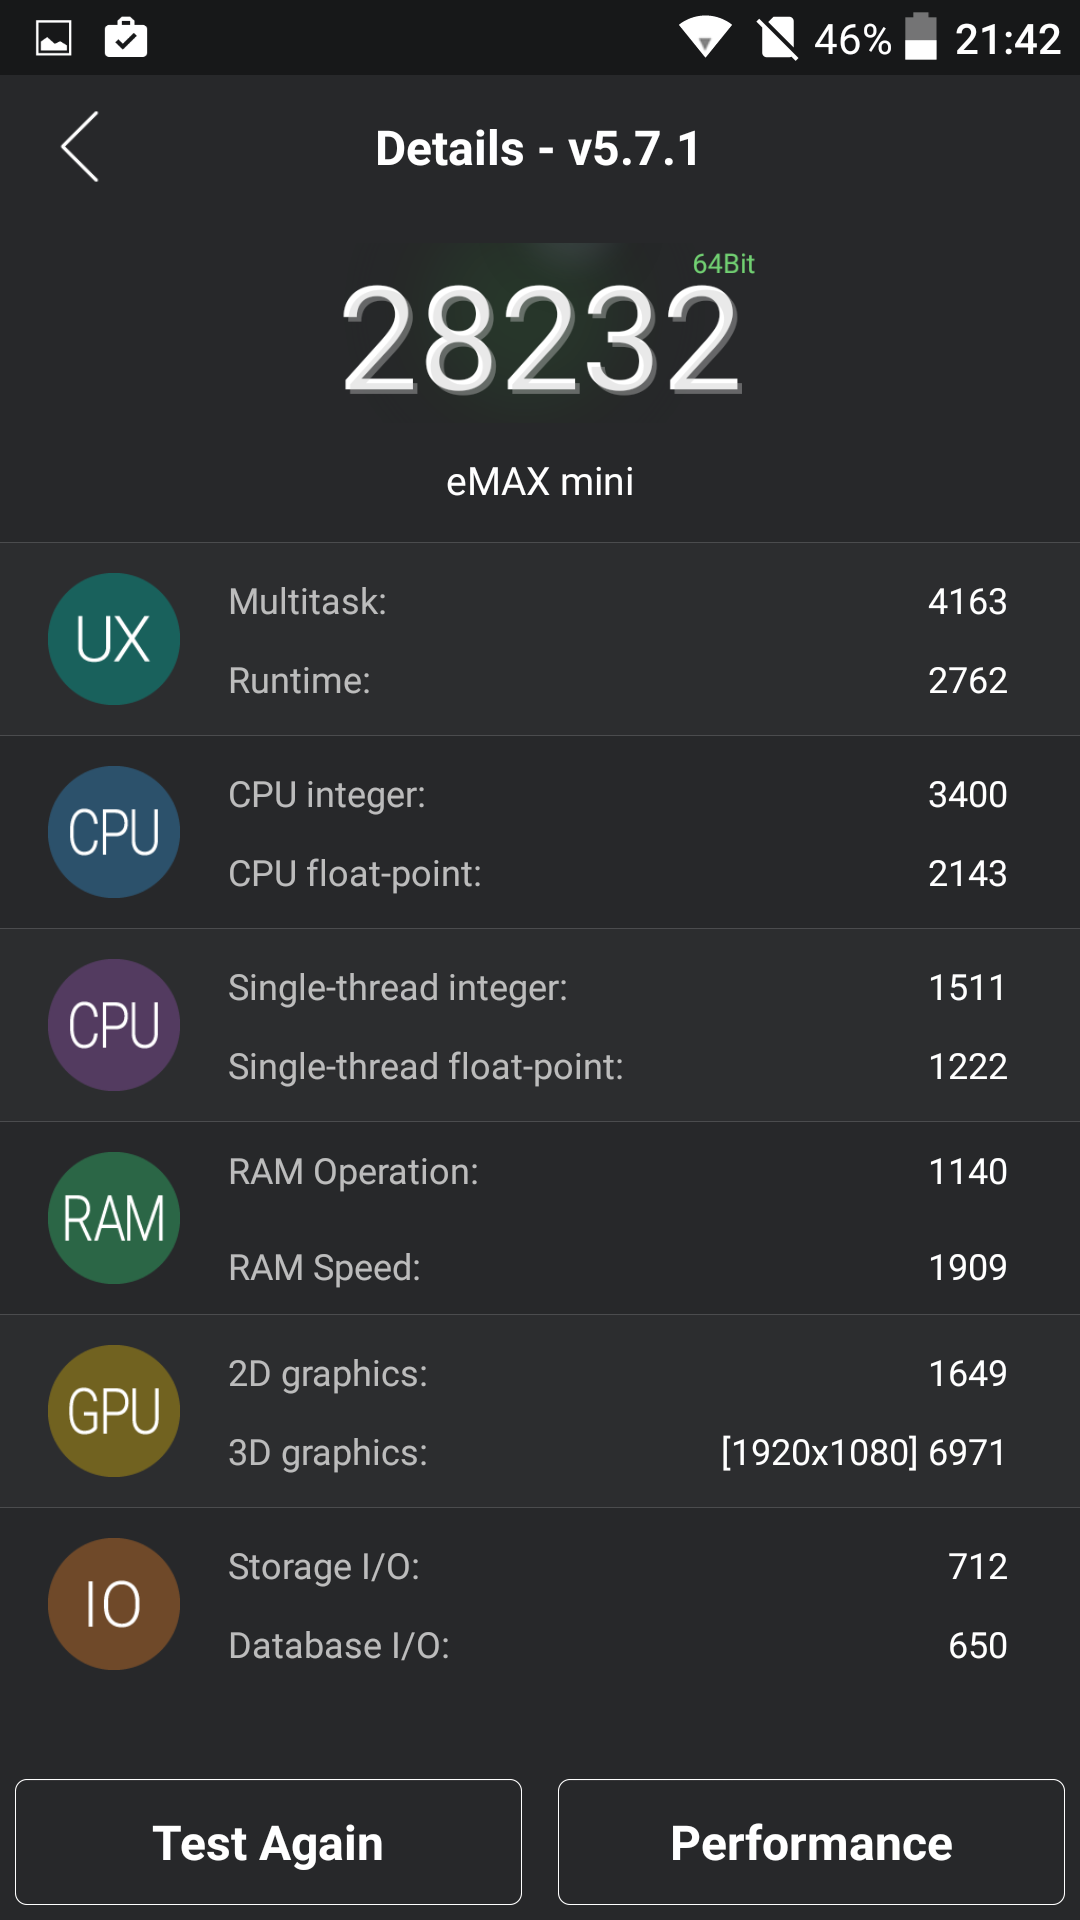Viewport: 1080px width, 1920px height.
Task: Tap the RAM Speed result row
Action: click(616, 1268)
